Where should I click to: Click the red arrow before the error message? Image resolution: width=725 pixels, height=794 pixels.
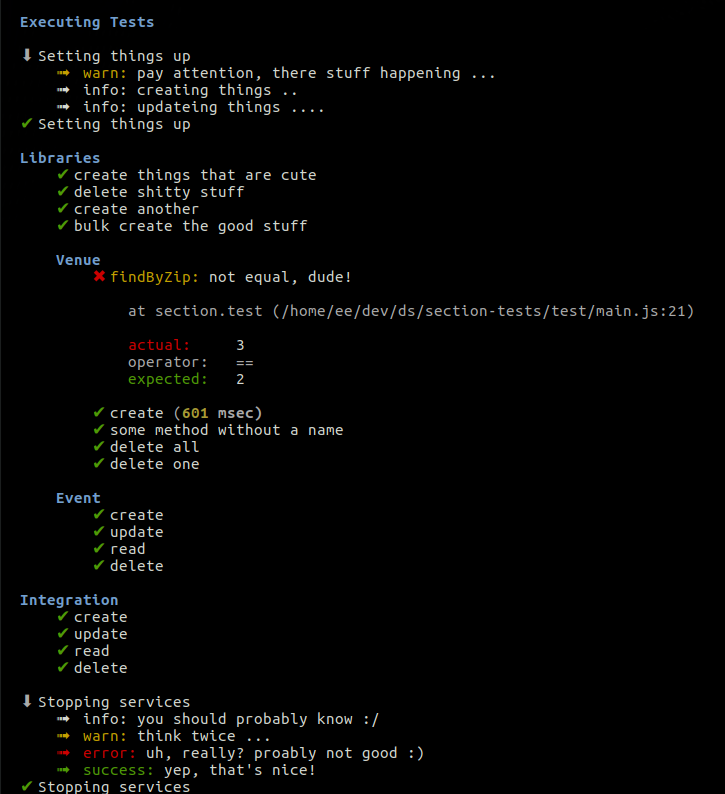coord(63,753)
